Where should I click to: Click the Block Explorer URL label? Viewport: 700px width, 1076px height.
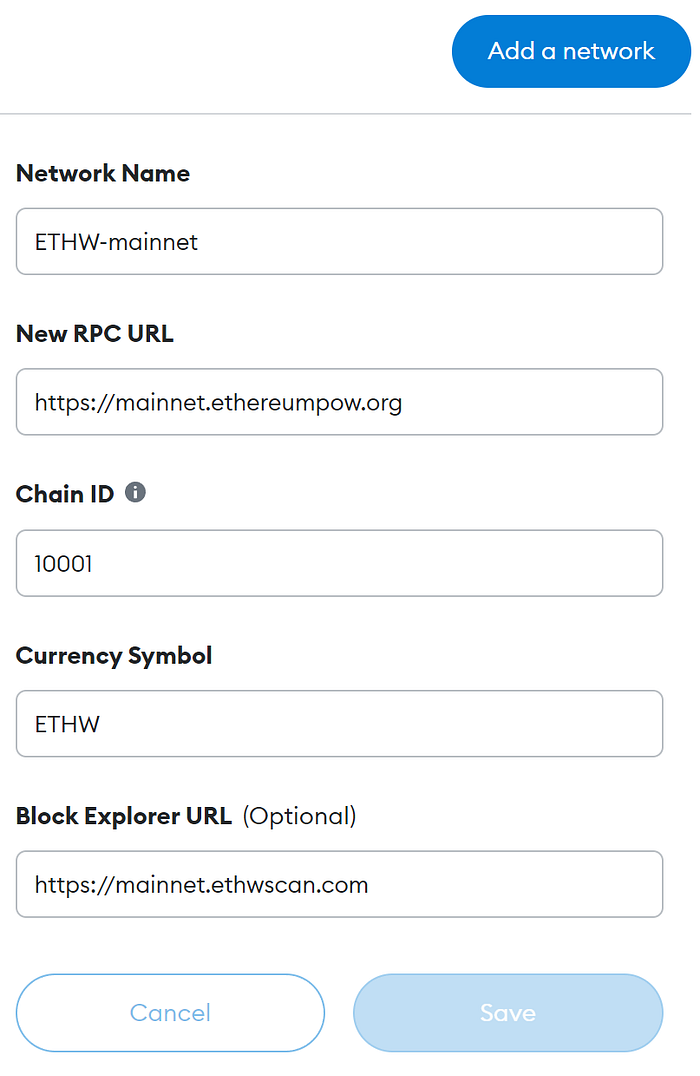pos(124,816)
